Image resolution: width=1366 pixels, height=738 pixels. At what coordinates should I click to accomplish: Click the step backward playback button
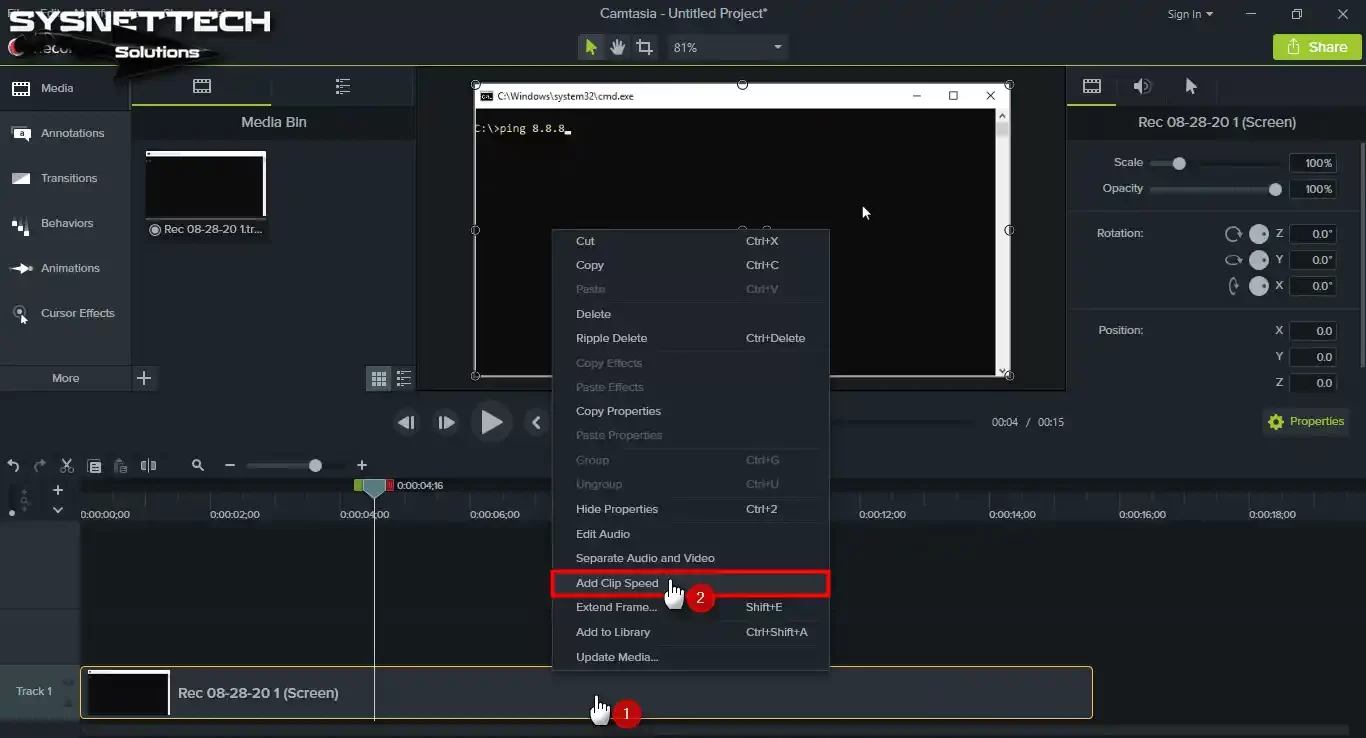[x=406, y=422]
